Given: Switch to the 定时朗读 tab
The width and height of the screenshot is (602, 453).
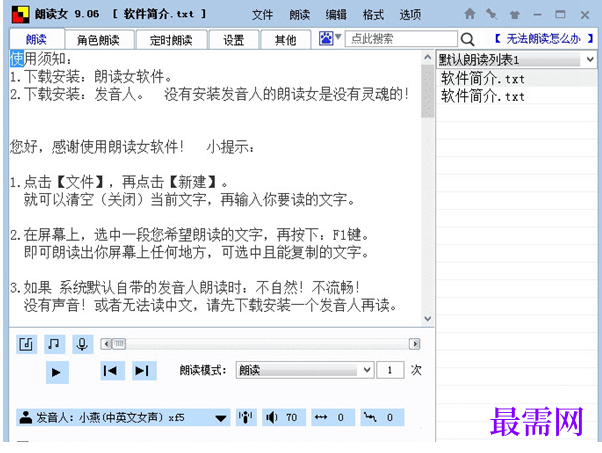Looking at the screenshot, I should click(x=171, y=40).
